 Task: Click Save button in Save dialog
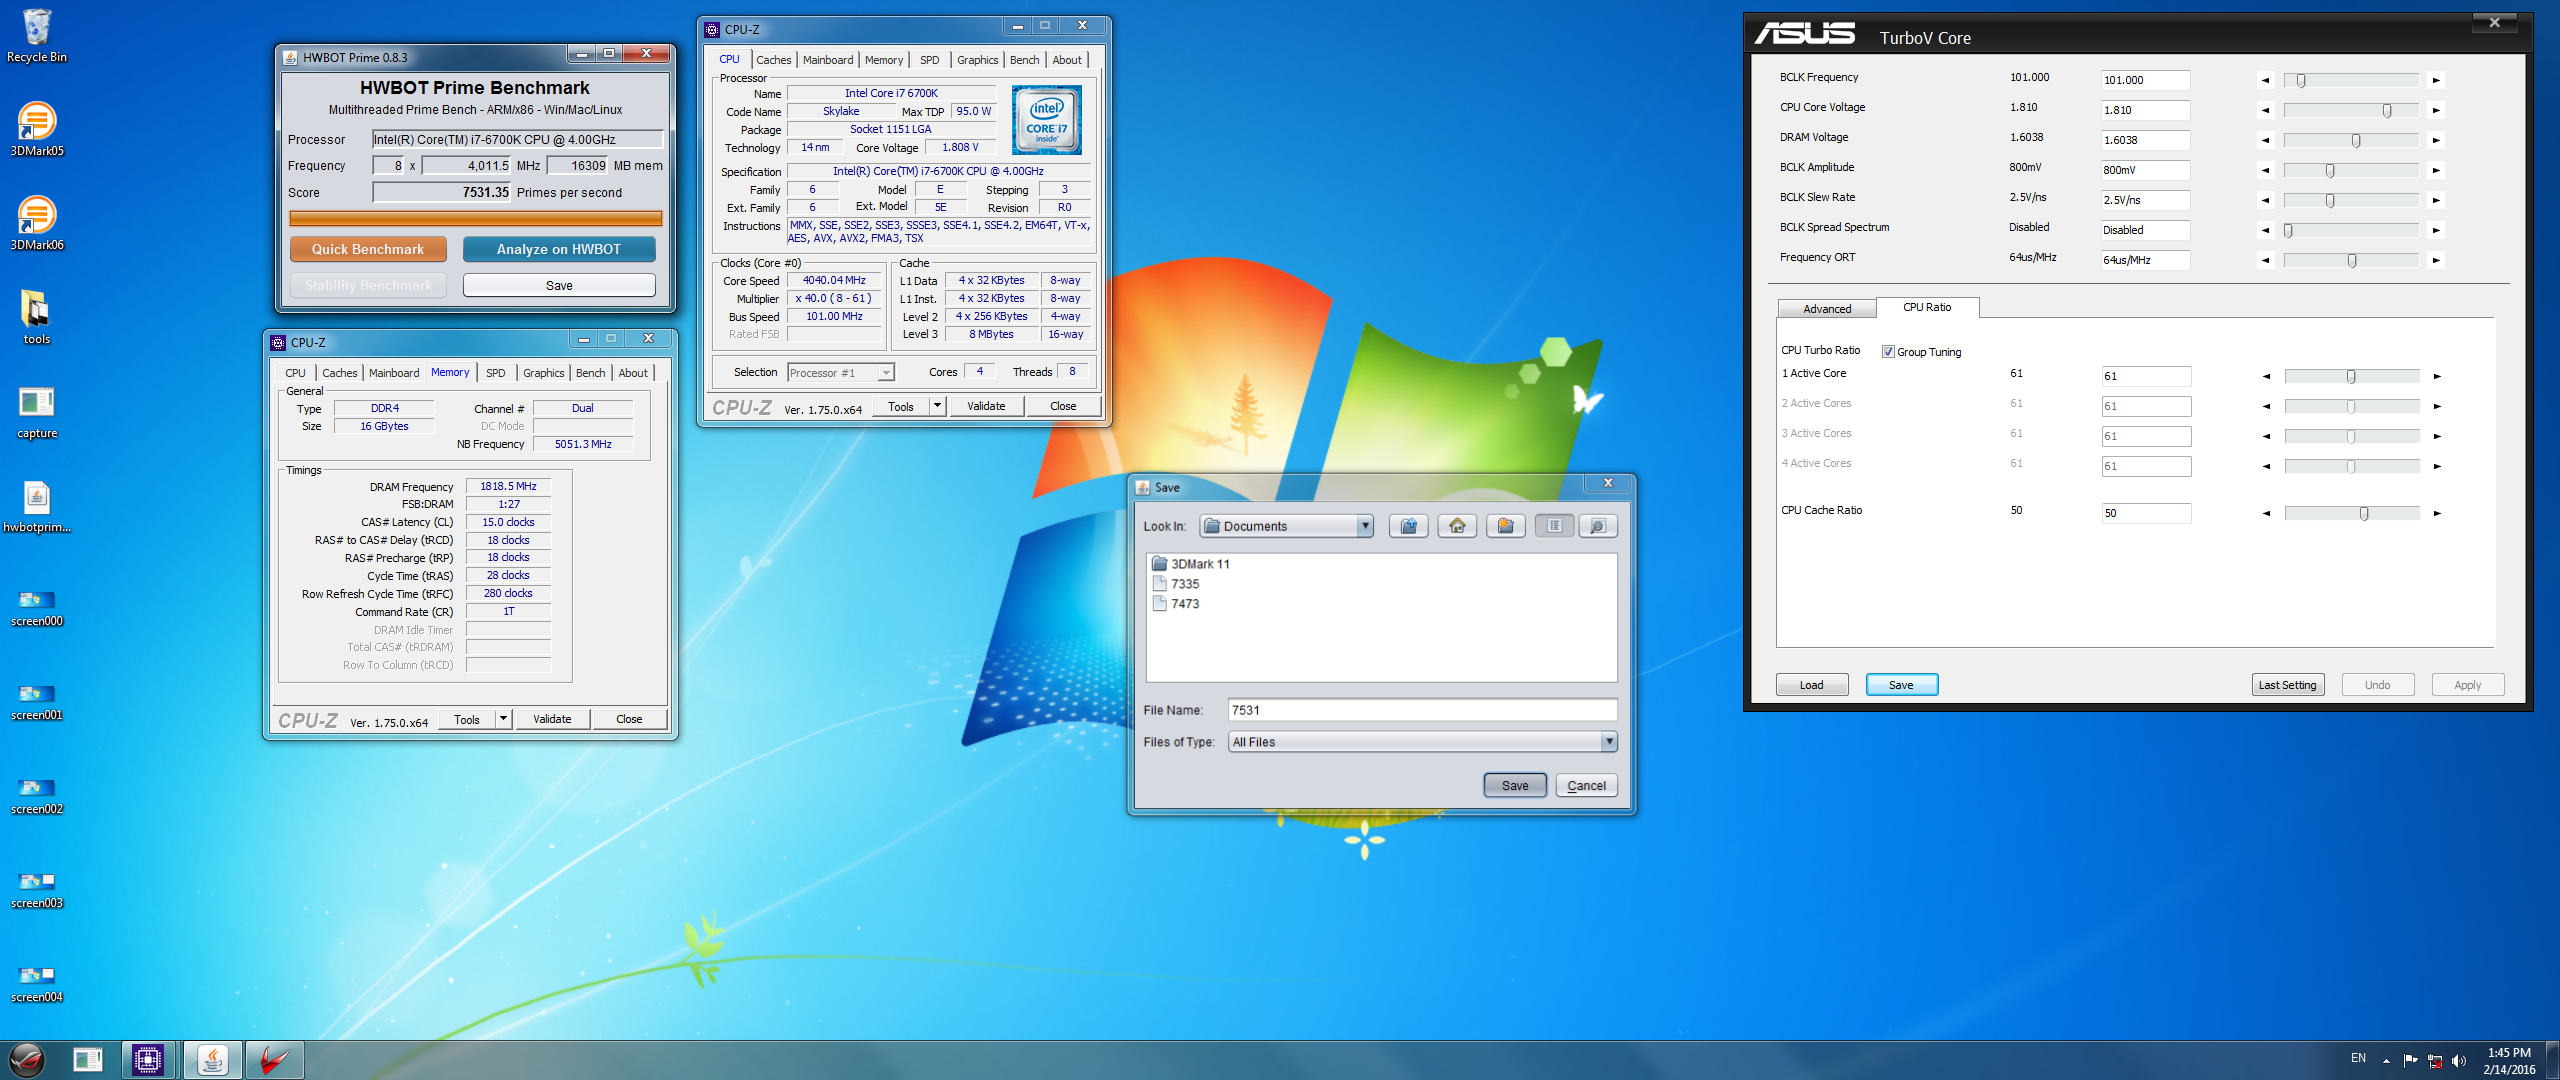click(x=1515, y=785)
